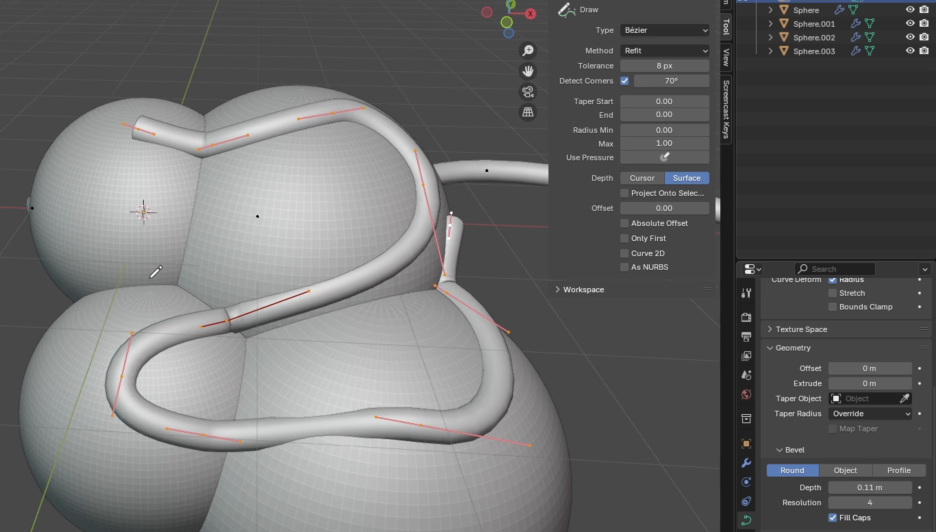
Task: Open the Render properties tab icon
Action: (x=746, y=317)
